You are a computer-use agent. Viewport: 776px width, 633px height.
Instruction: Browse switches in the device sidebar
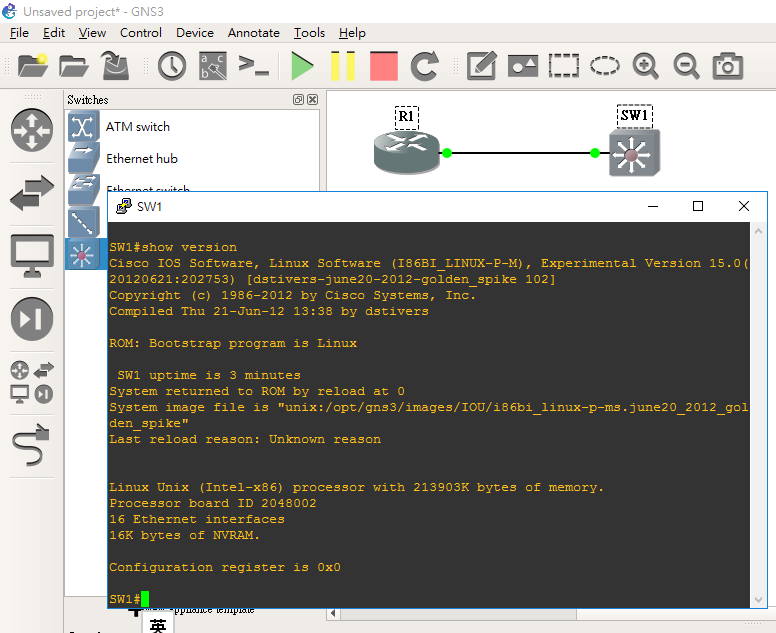[32, 193]
